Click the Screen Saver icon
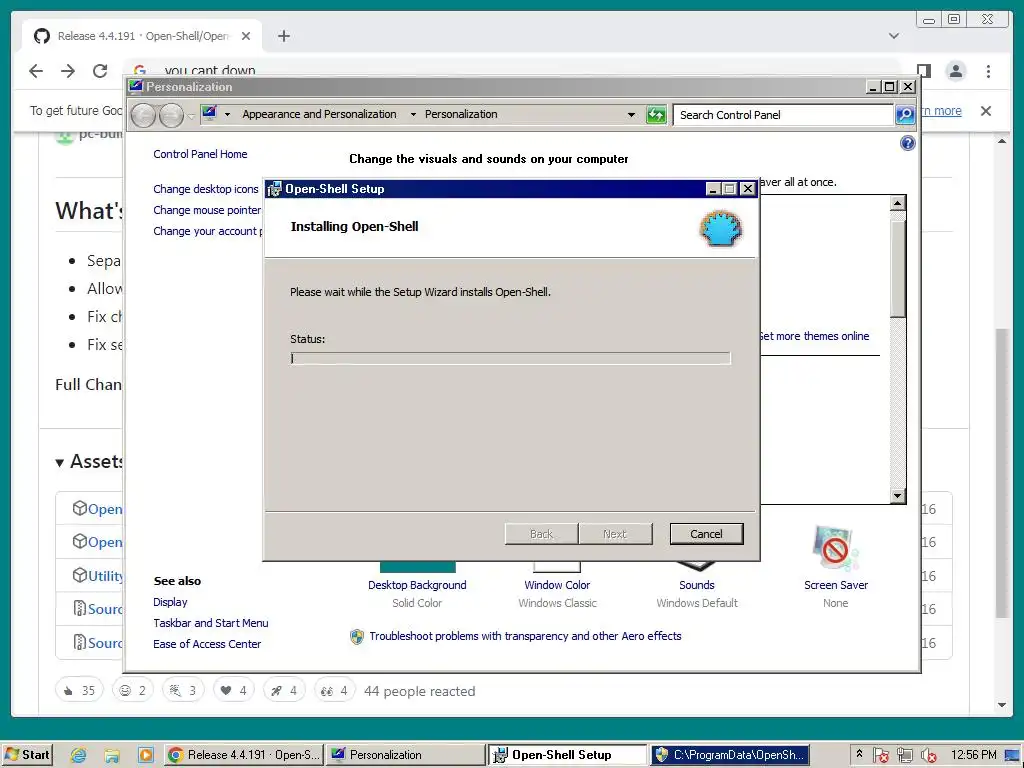Screen dimensions: 1024x768 pos(835,549)
